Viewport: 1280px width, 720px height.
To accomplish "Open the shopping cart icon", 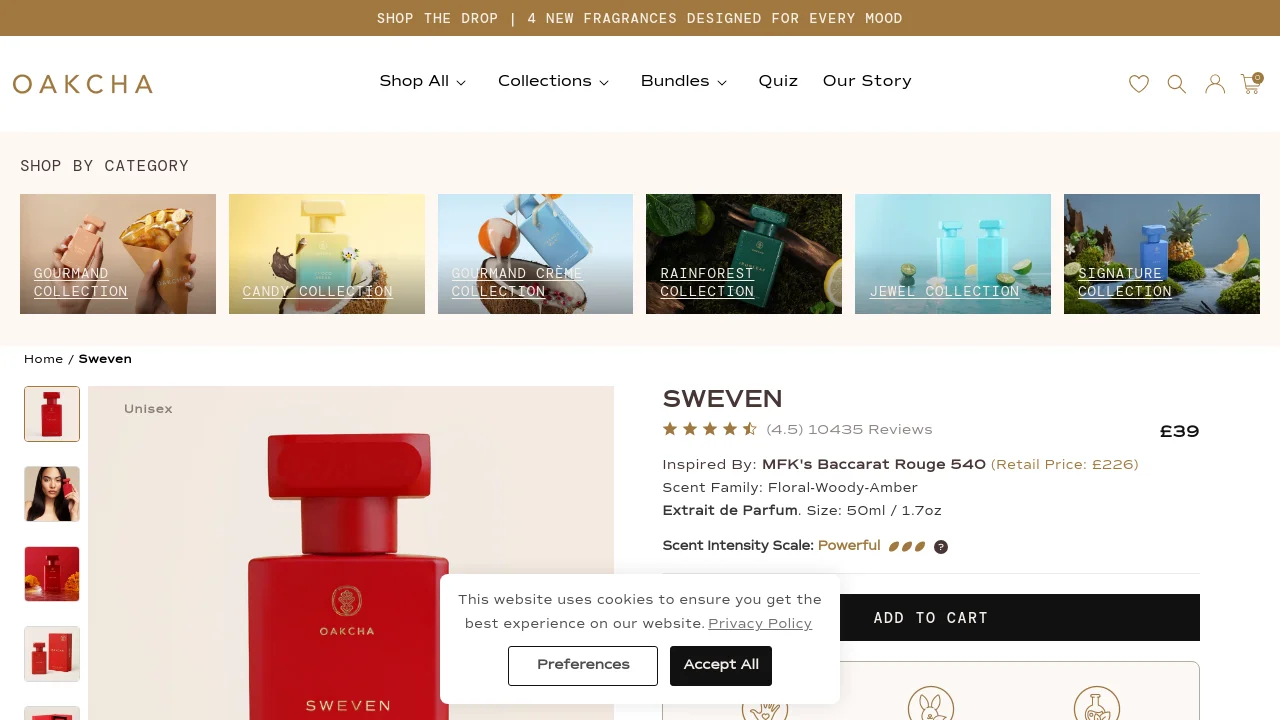I will (x=1251, y=83).
